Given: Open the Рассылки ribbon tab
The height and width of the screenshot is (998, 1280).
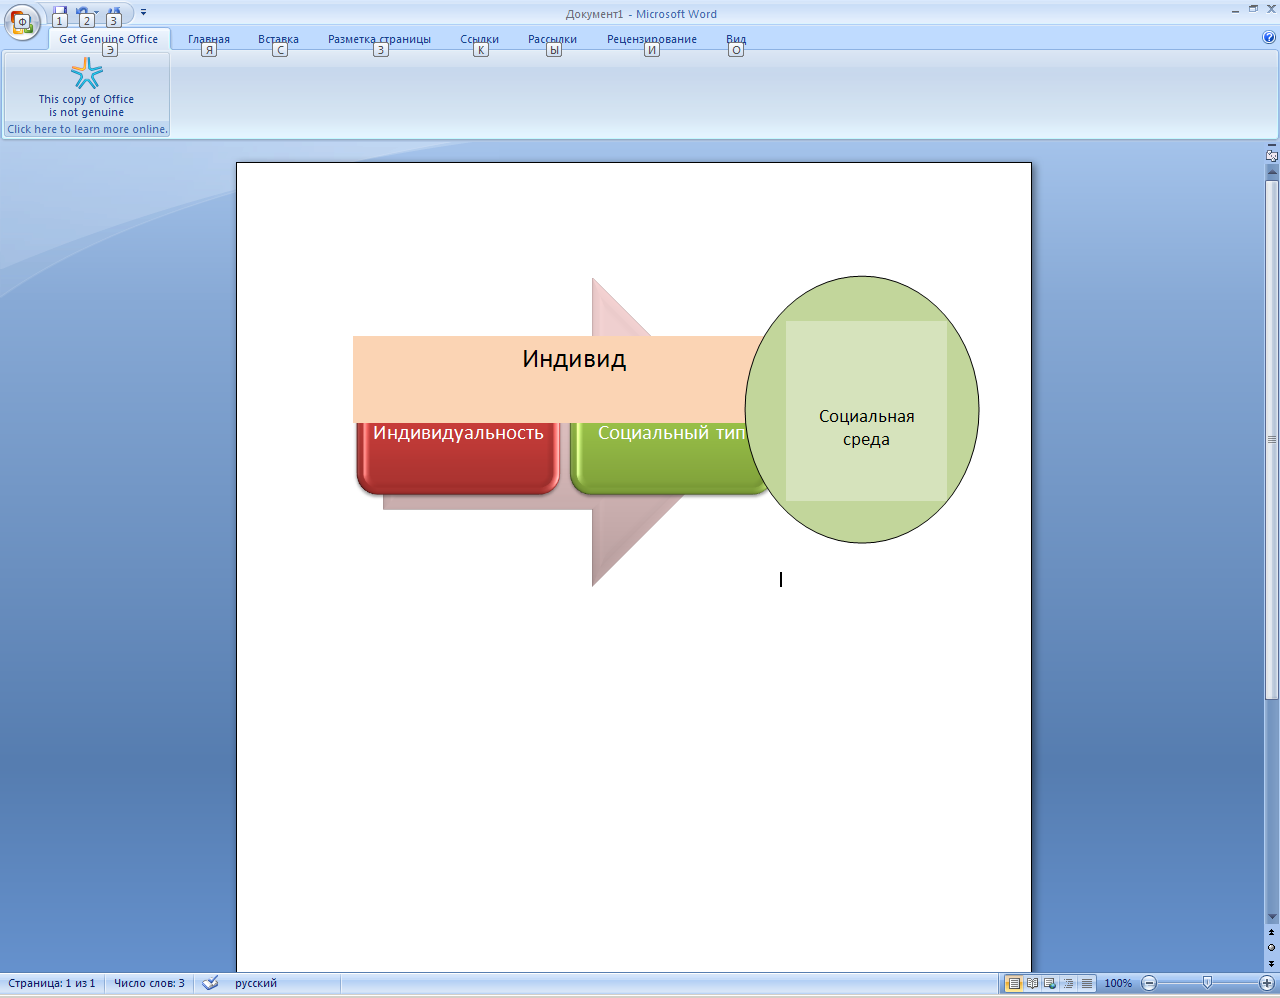Looking at the screenshot, I should (552, 39).
